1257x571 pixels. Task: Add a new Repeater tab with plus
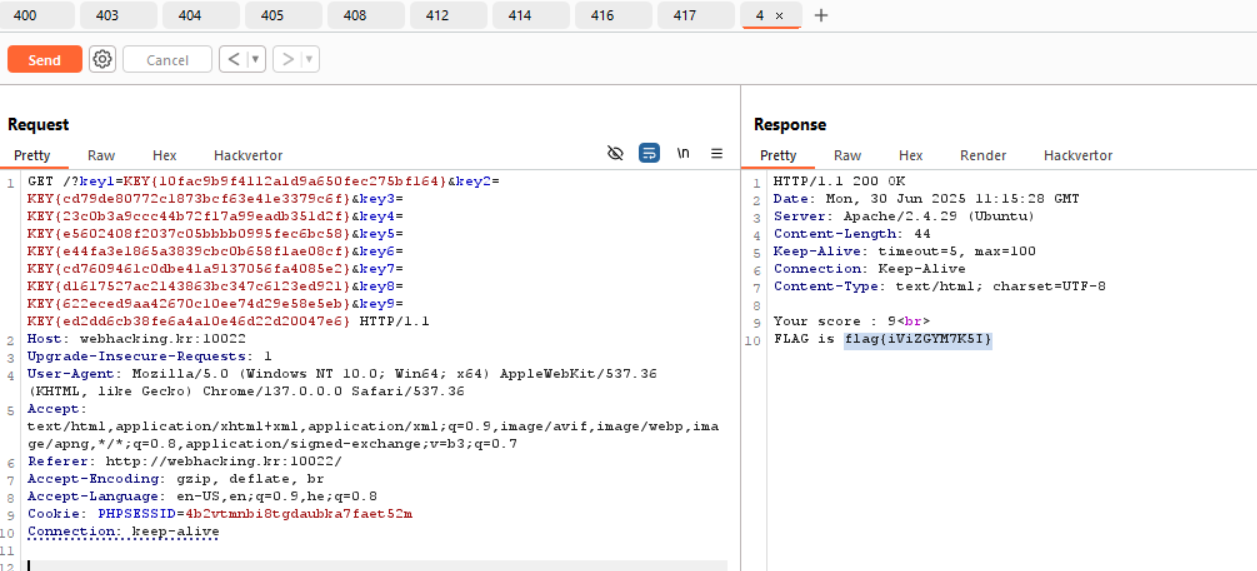821,15
